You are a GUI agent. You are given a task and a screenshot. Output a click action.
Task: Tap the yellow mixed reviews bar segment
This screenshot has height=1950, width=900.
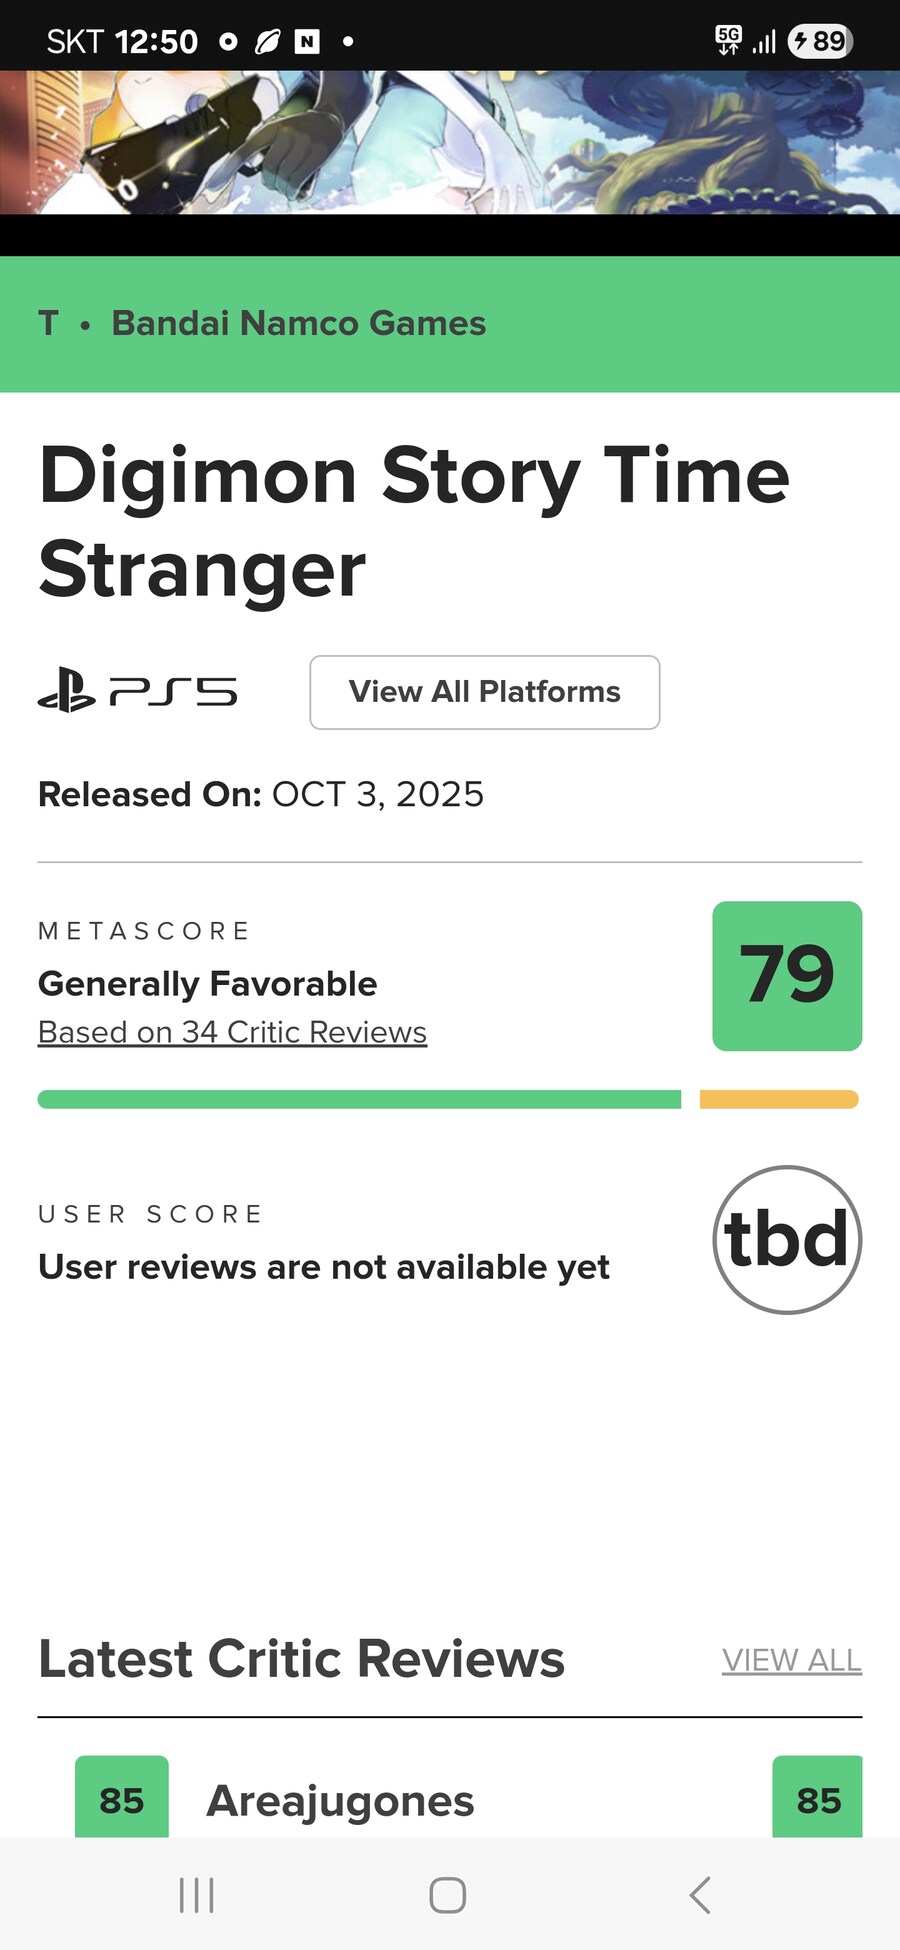click(778, 1100)
